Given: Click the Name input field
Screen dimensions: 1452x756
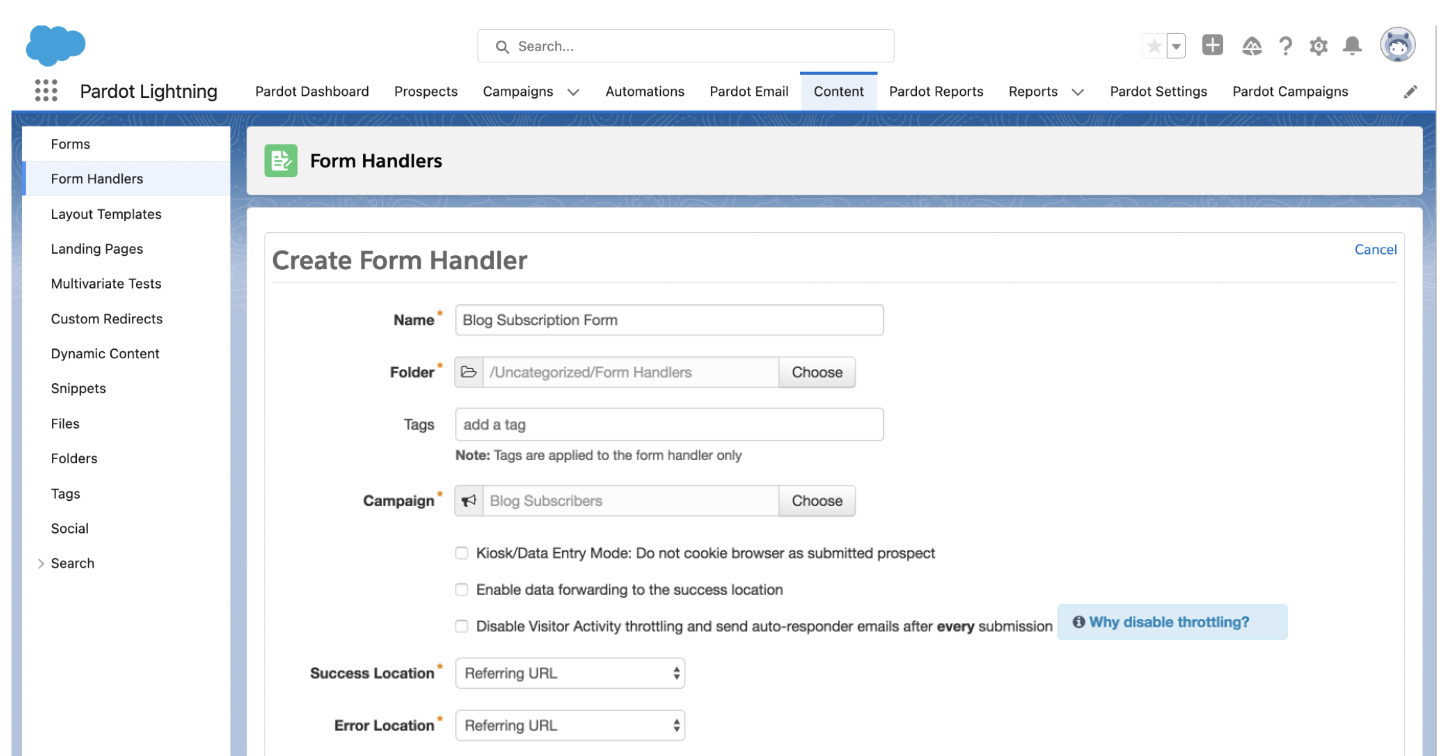Looking at the screenshot, I should point(669,320).
